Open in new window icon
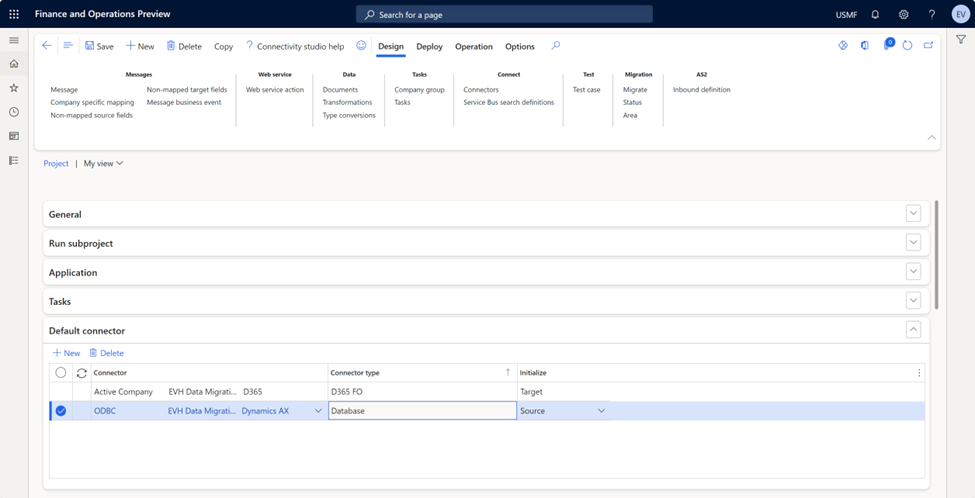Image resolution: width=975 pixels, height=498 pixels. [x=928, y=45]
